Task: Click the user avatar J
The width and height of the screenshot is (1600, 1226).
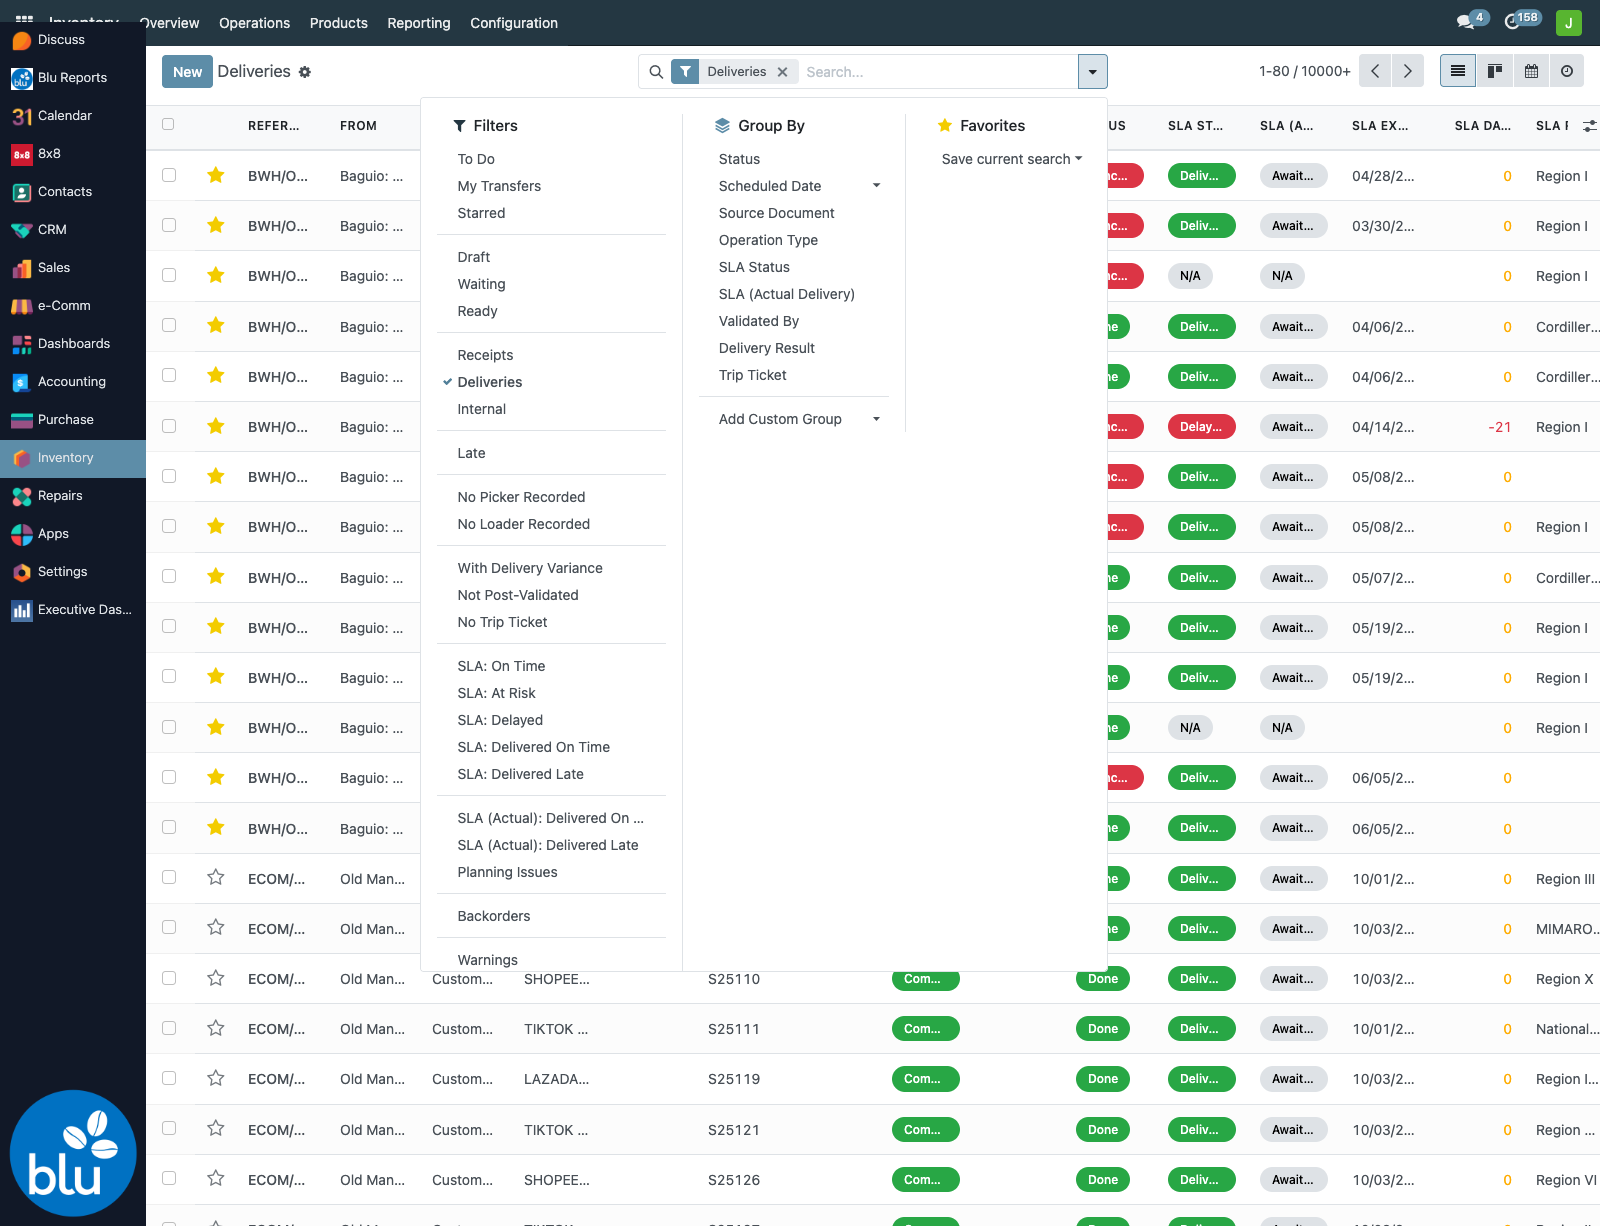Action: pos(1569,22)
